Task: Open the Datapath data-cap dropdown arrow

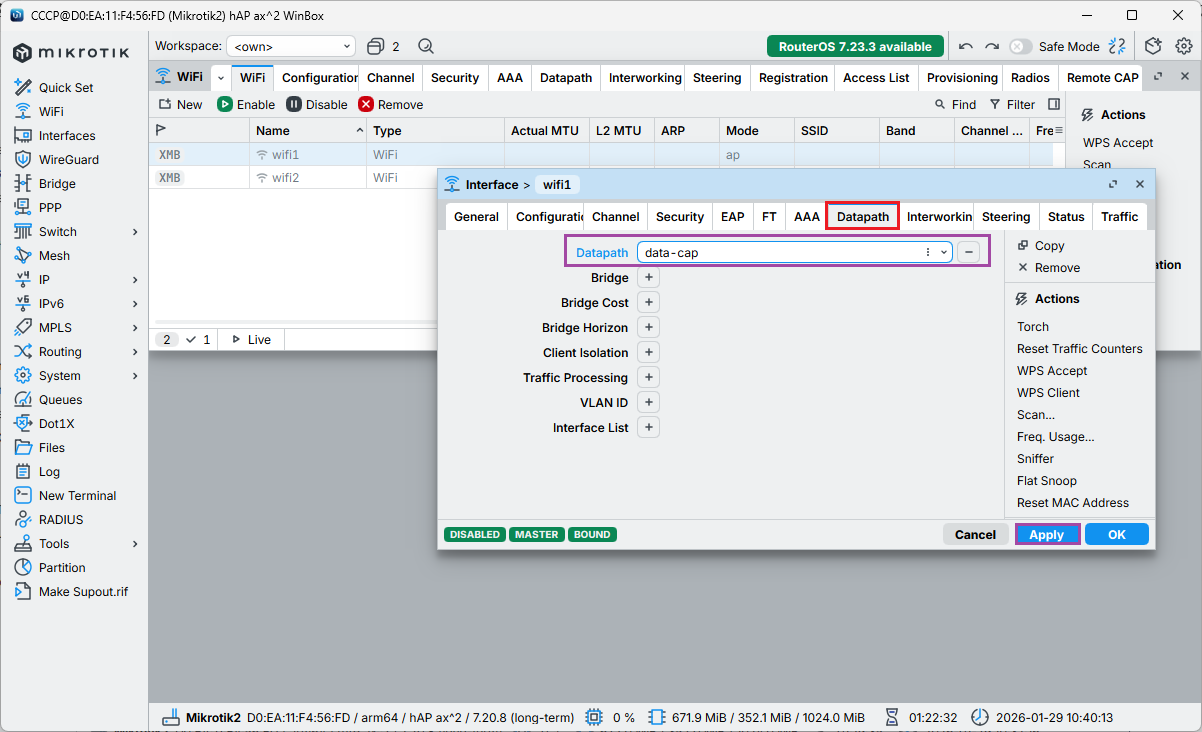Action: (944, 253)
